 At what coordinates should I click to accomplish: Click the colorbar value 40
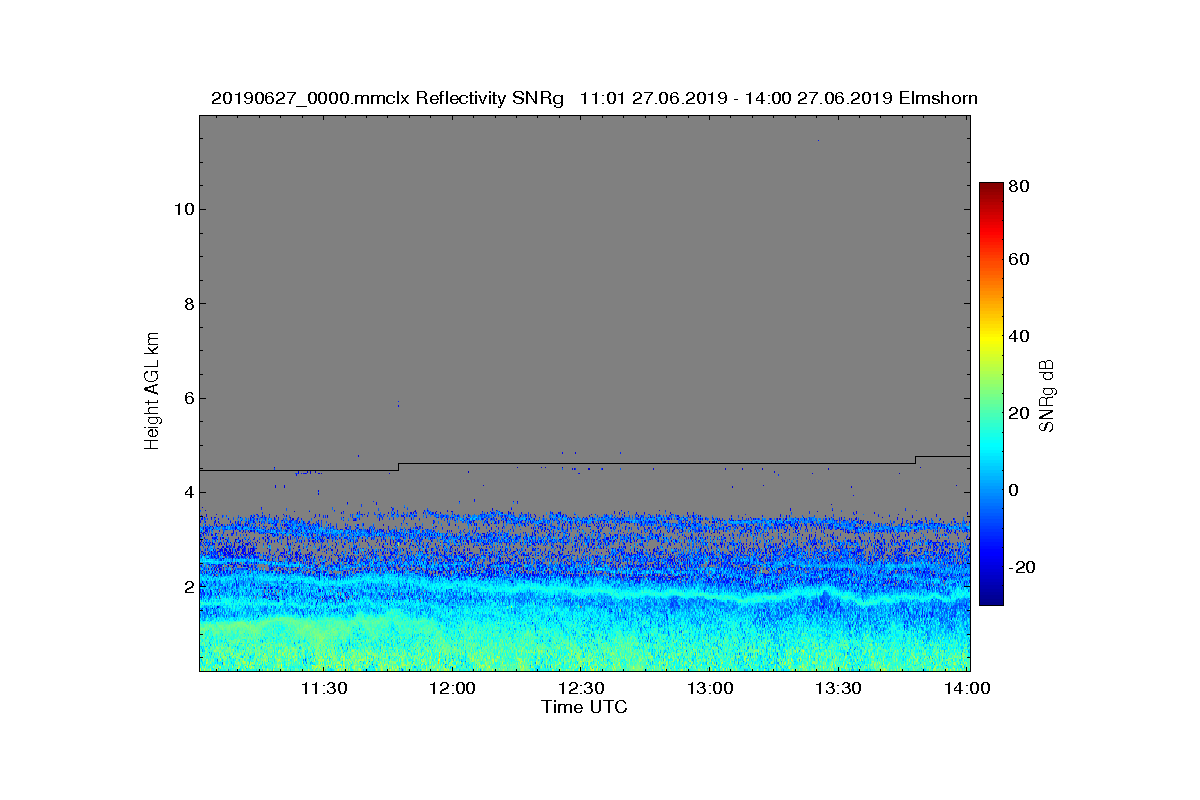click(1020, 336)
